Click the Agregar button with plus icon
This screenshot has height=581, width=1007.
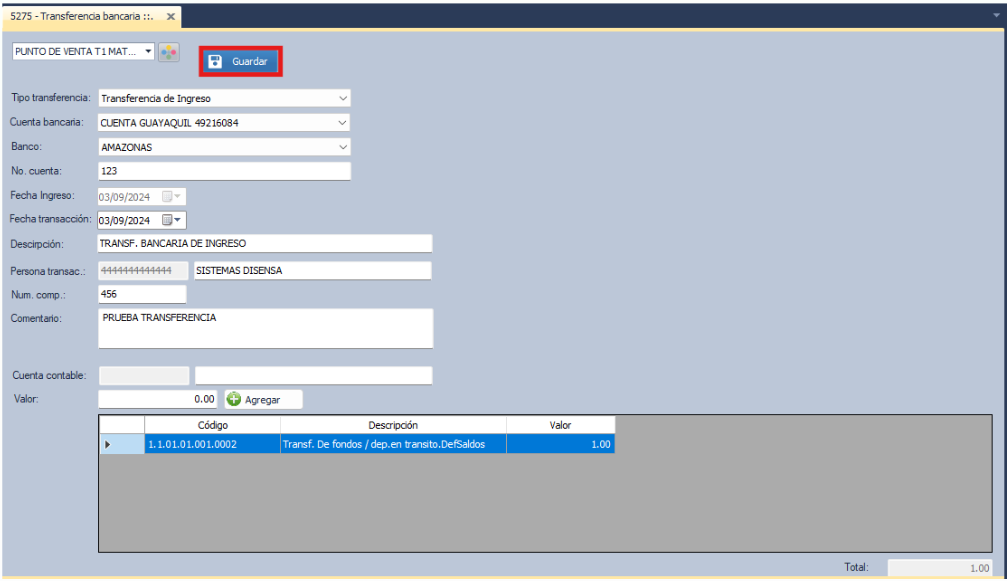(x=263, y=400)
